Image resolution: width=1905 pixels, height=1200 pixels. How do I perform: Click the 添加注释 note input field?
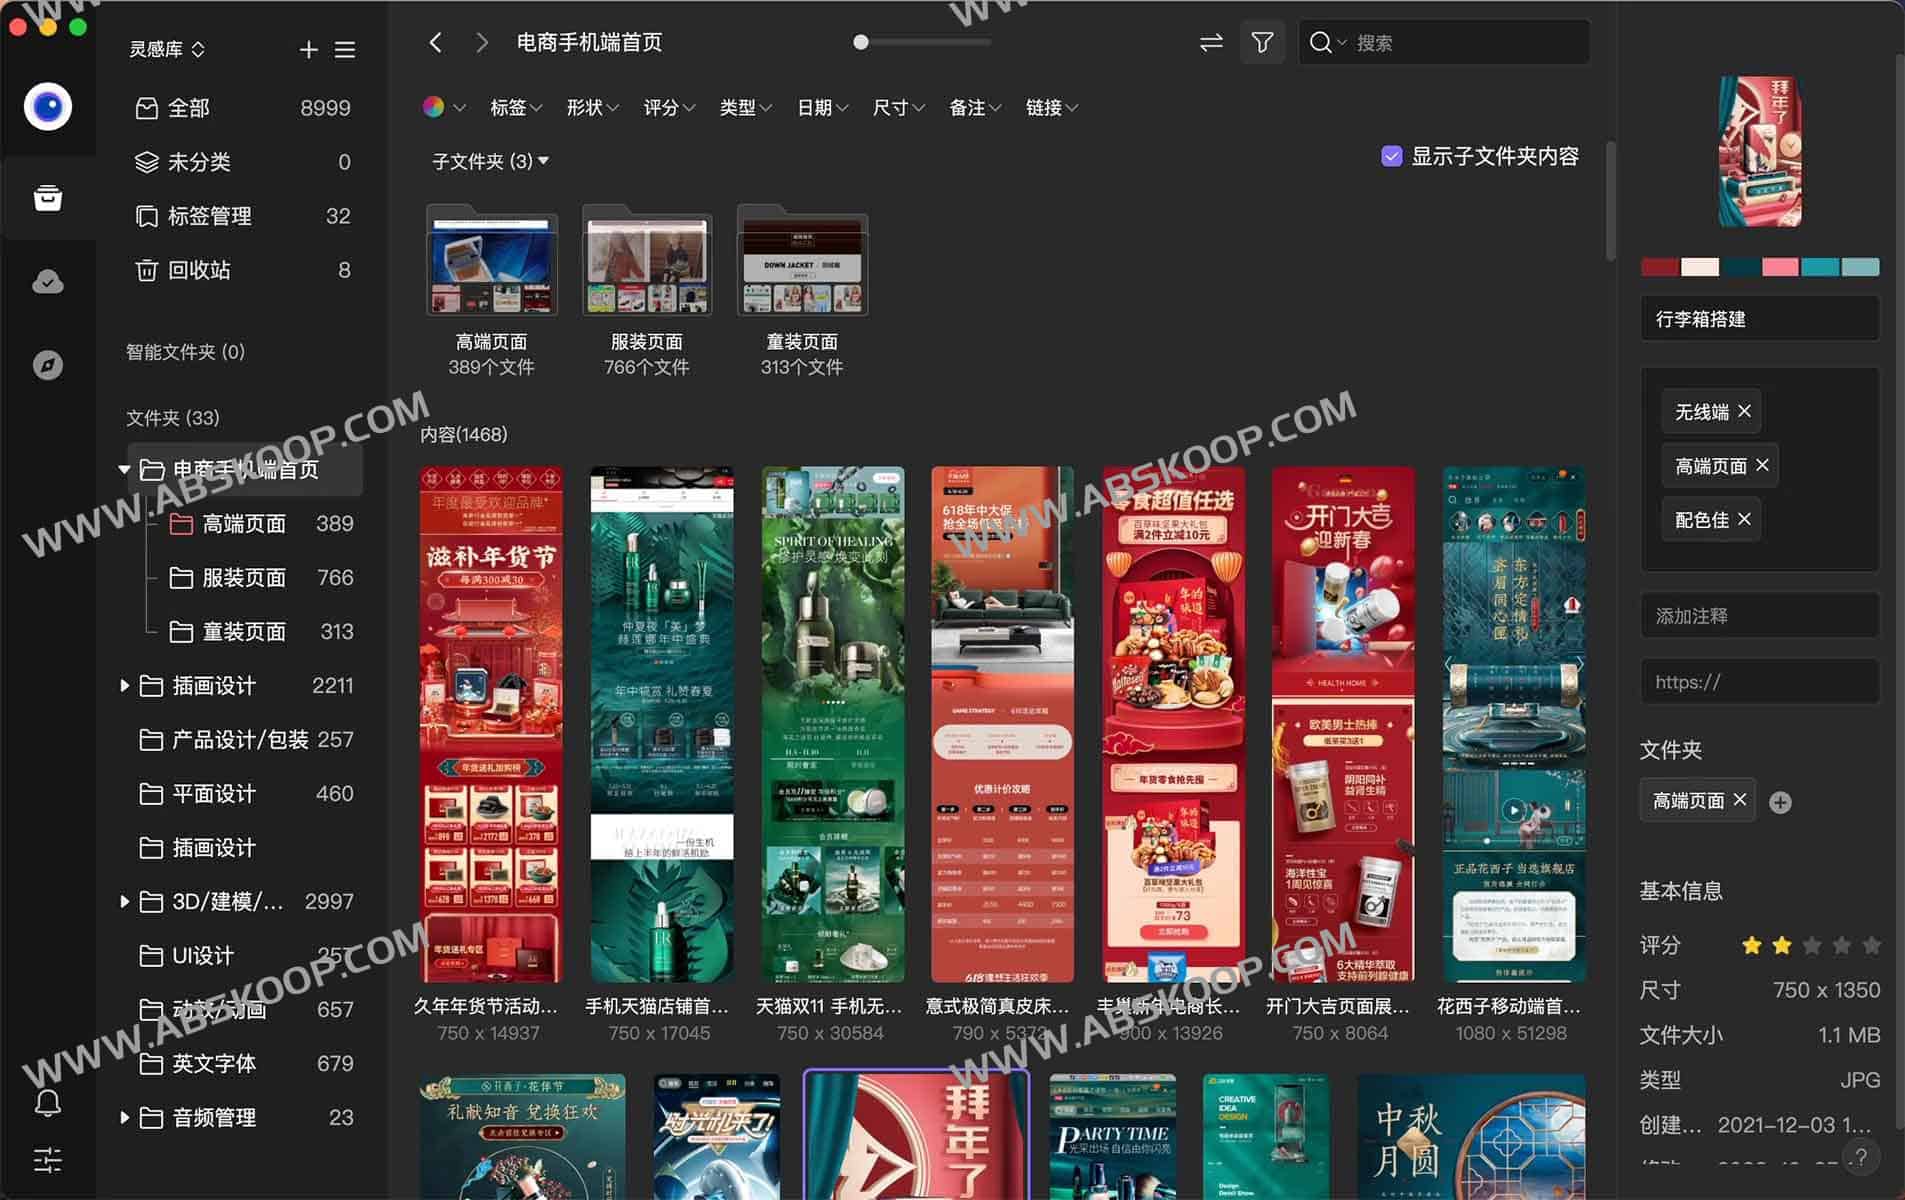[1760, 615]
